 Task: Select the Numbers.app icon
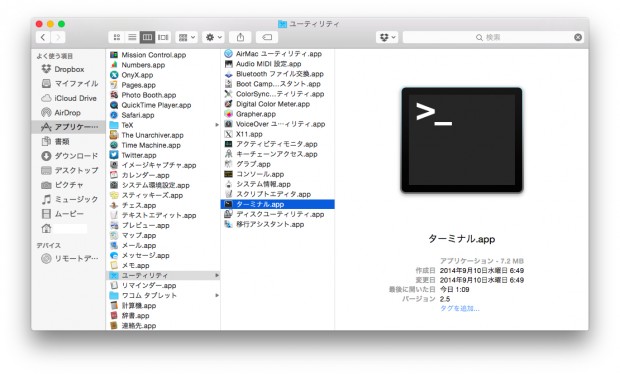(114, 65)
